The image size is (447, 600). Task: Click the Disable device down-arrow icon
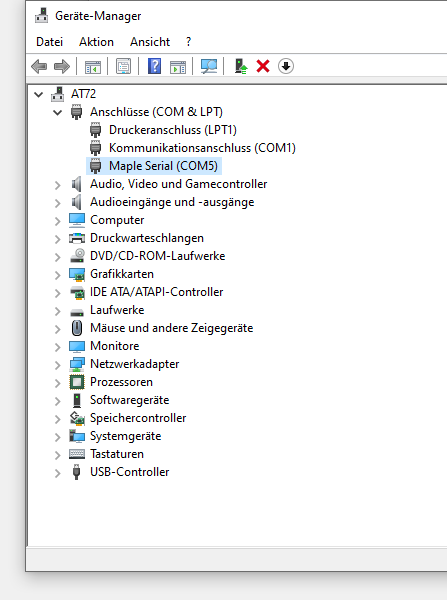(286, 67)
